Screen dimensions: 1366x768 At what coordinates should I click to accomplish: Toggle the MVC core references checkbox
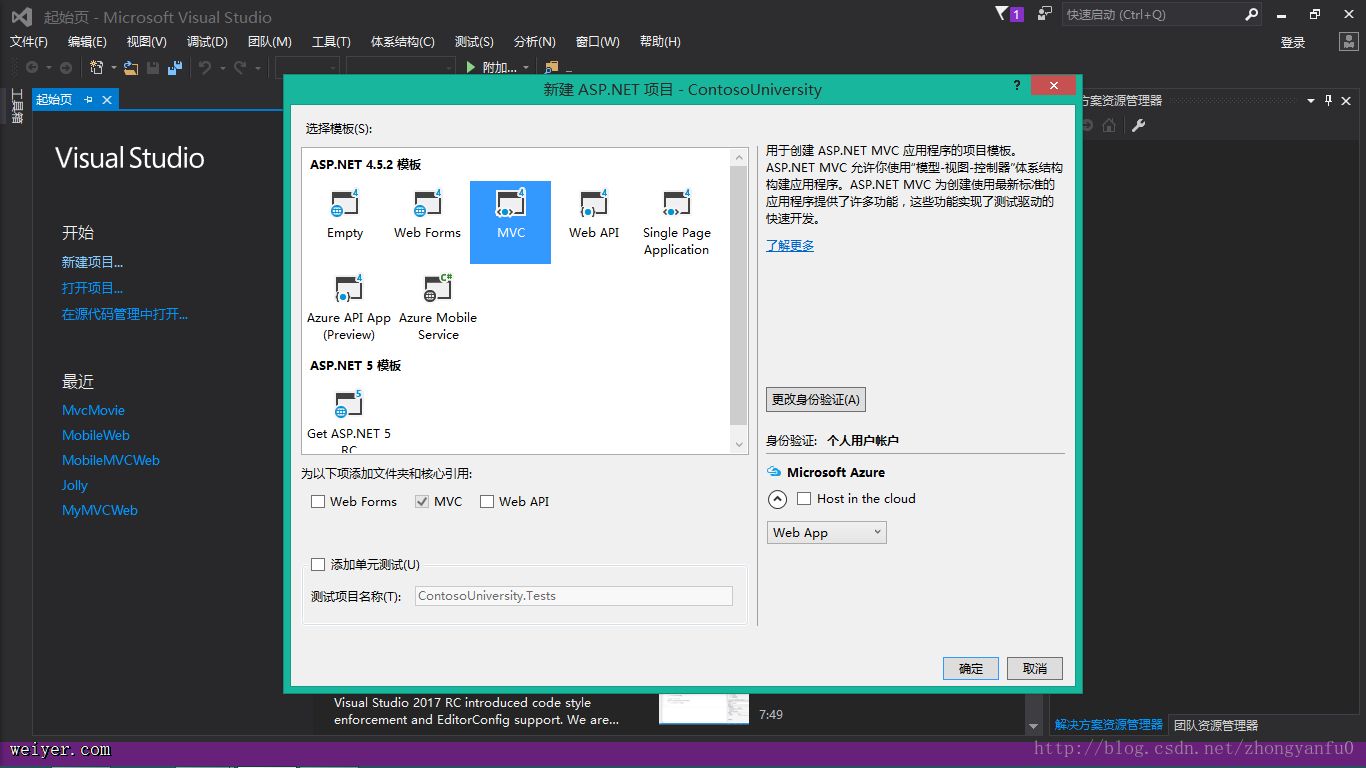[x=422, y=502]
